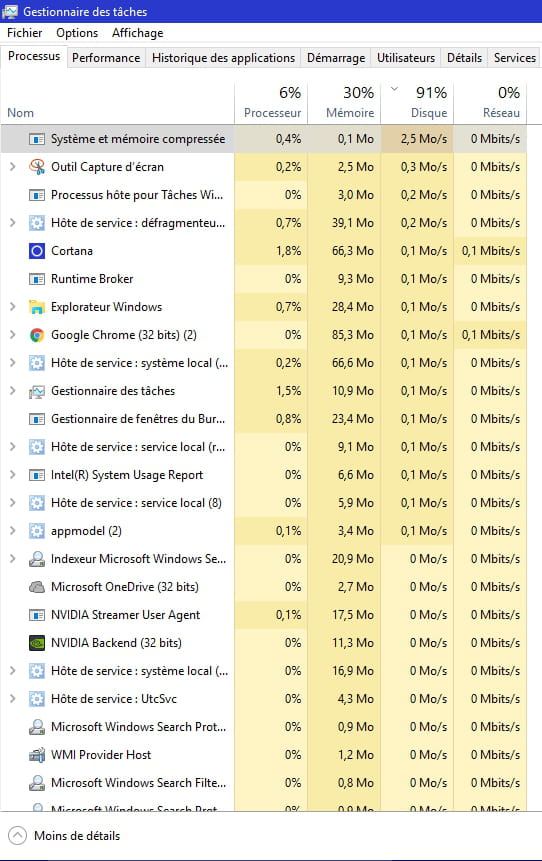The width and height of the screenshot is (542, 861).
Task: Sort by the Disque column header
Action: (417, 102)
